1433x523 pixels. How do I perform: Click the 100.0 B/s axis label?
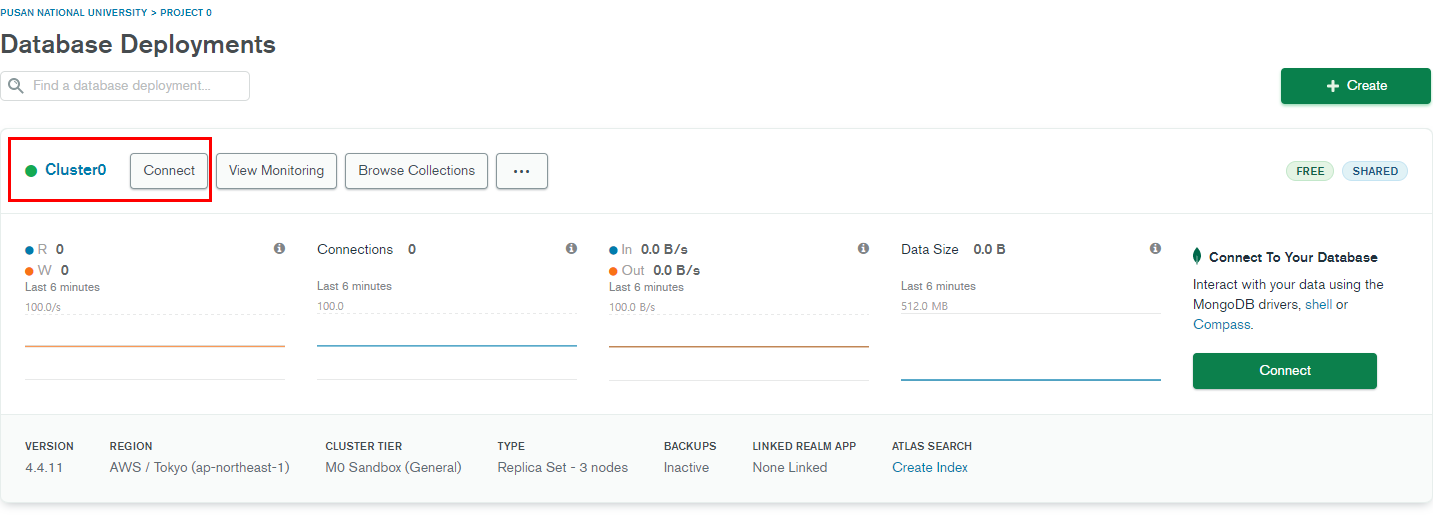632,306
